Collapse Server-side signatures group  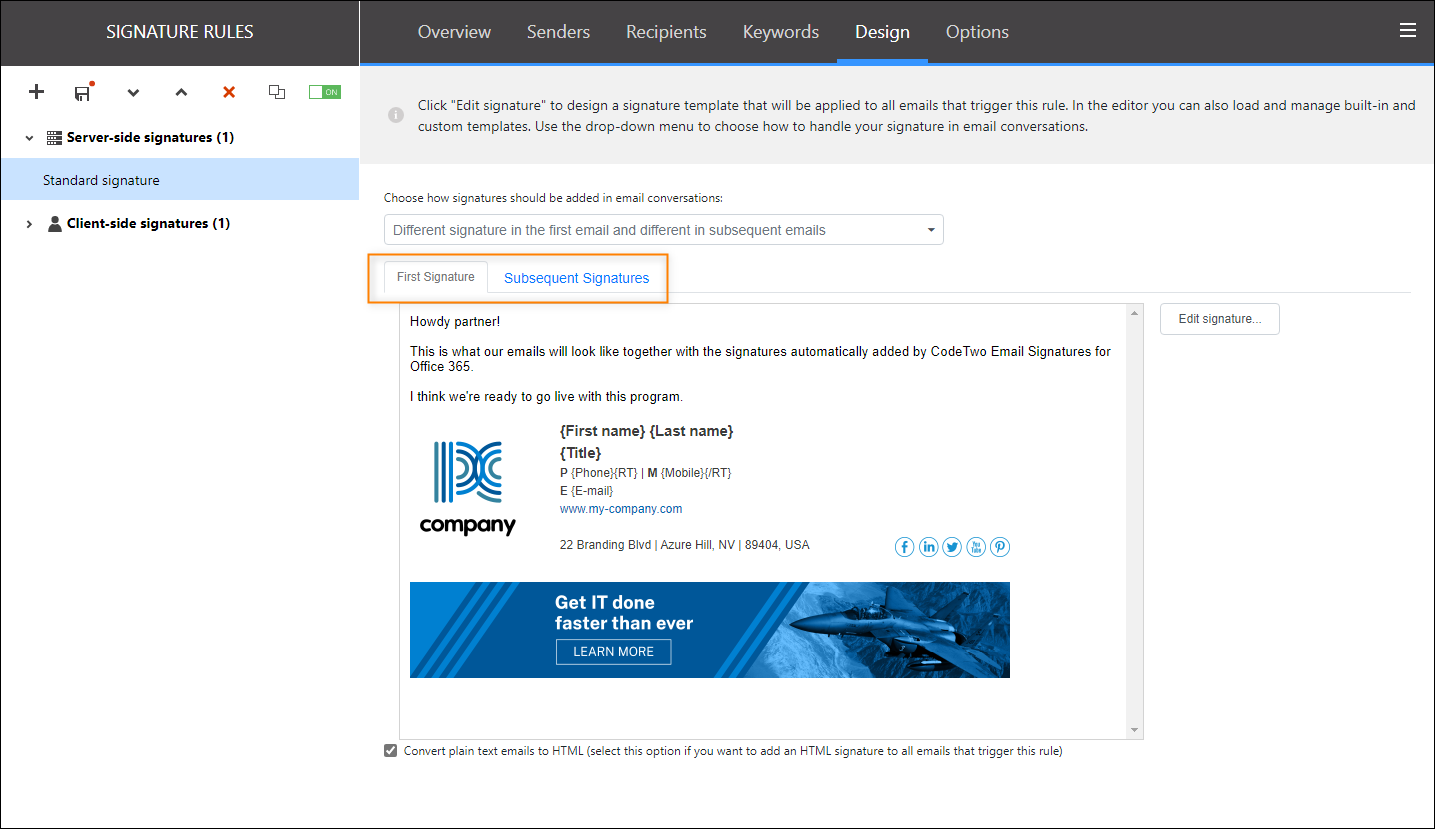point(28,137)
